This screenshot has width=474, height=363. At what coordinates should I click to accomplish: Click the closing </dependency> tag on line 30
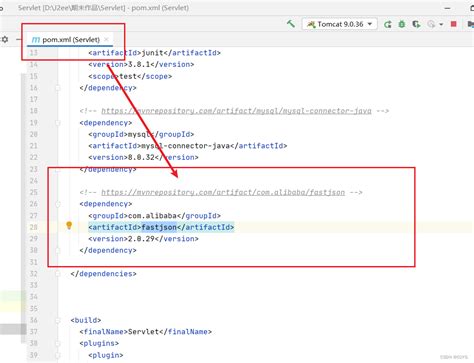click(108, 250)
